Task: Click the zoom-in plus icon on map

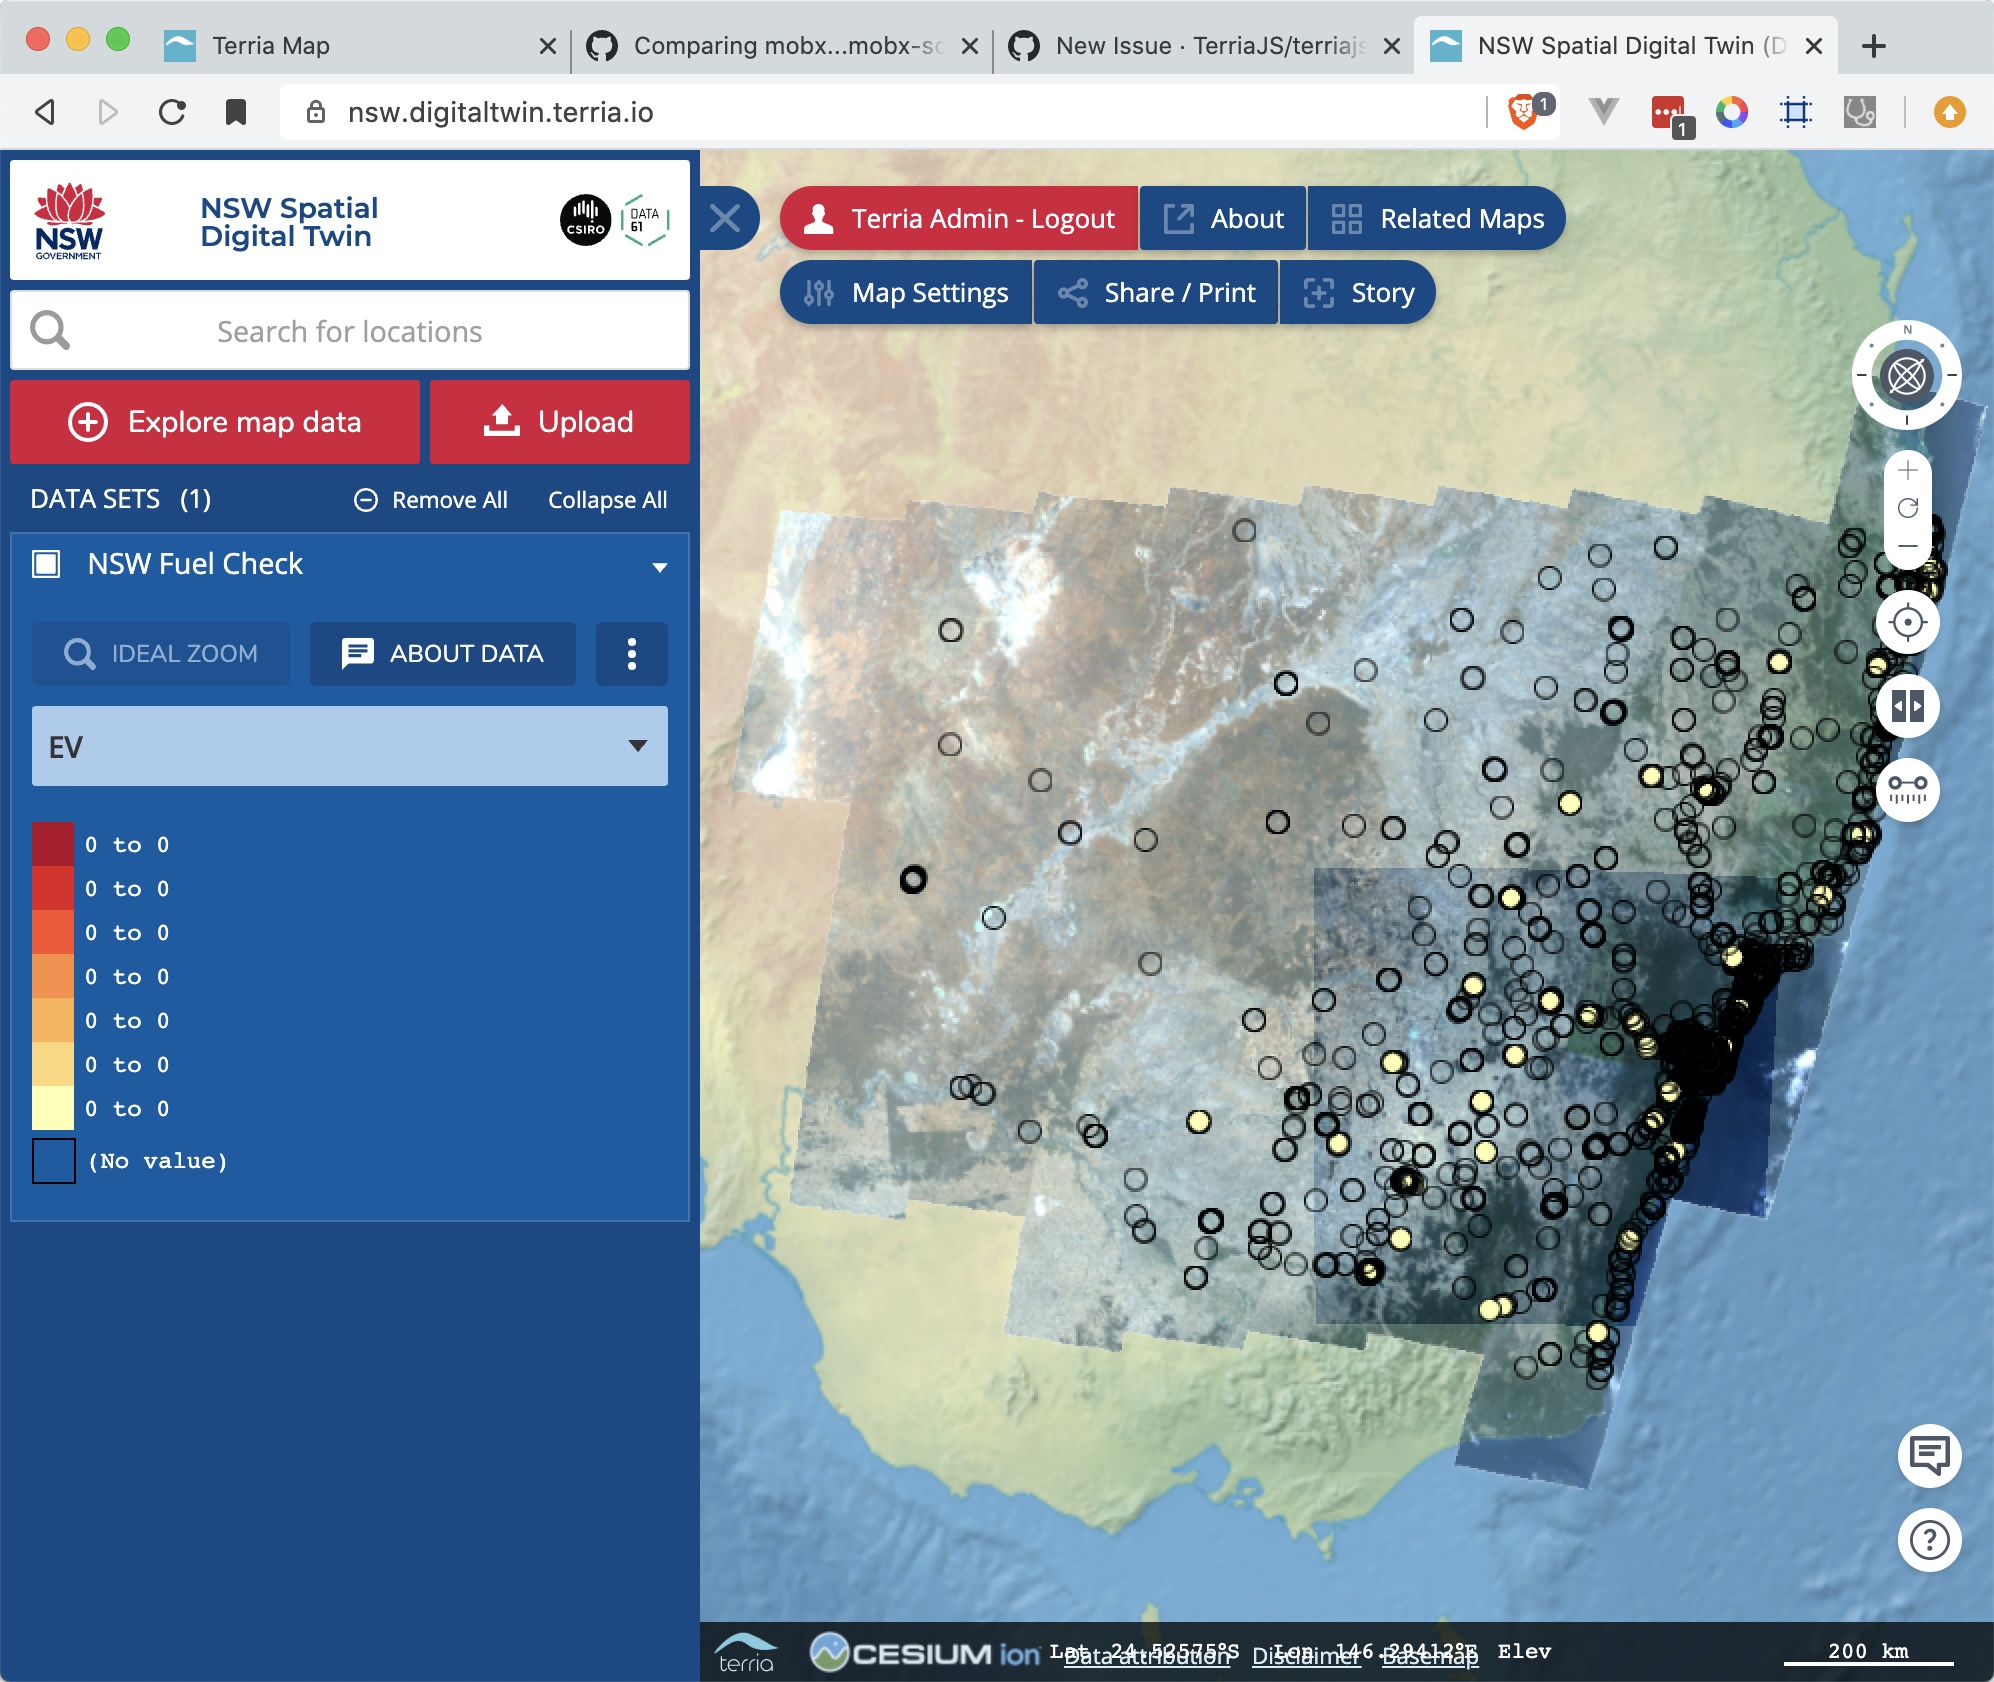Action: 1907,470
